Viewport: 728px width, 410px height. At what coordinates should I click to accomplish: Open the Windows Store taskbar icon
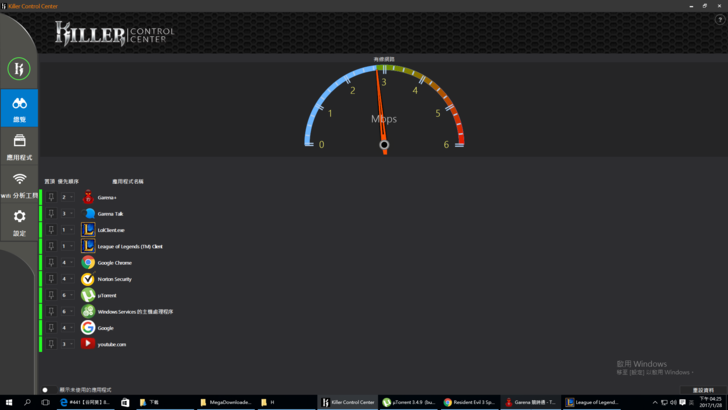tap(125, 402)
